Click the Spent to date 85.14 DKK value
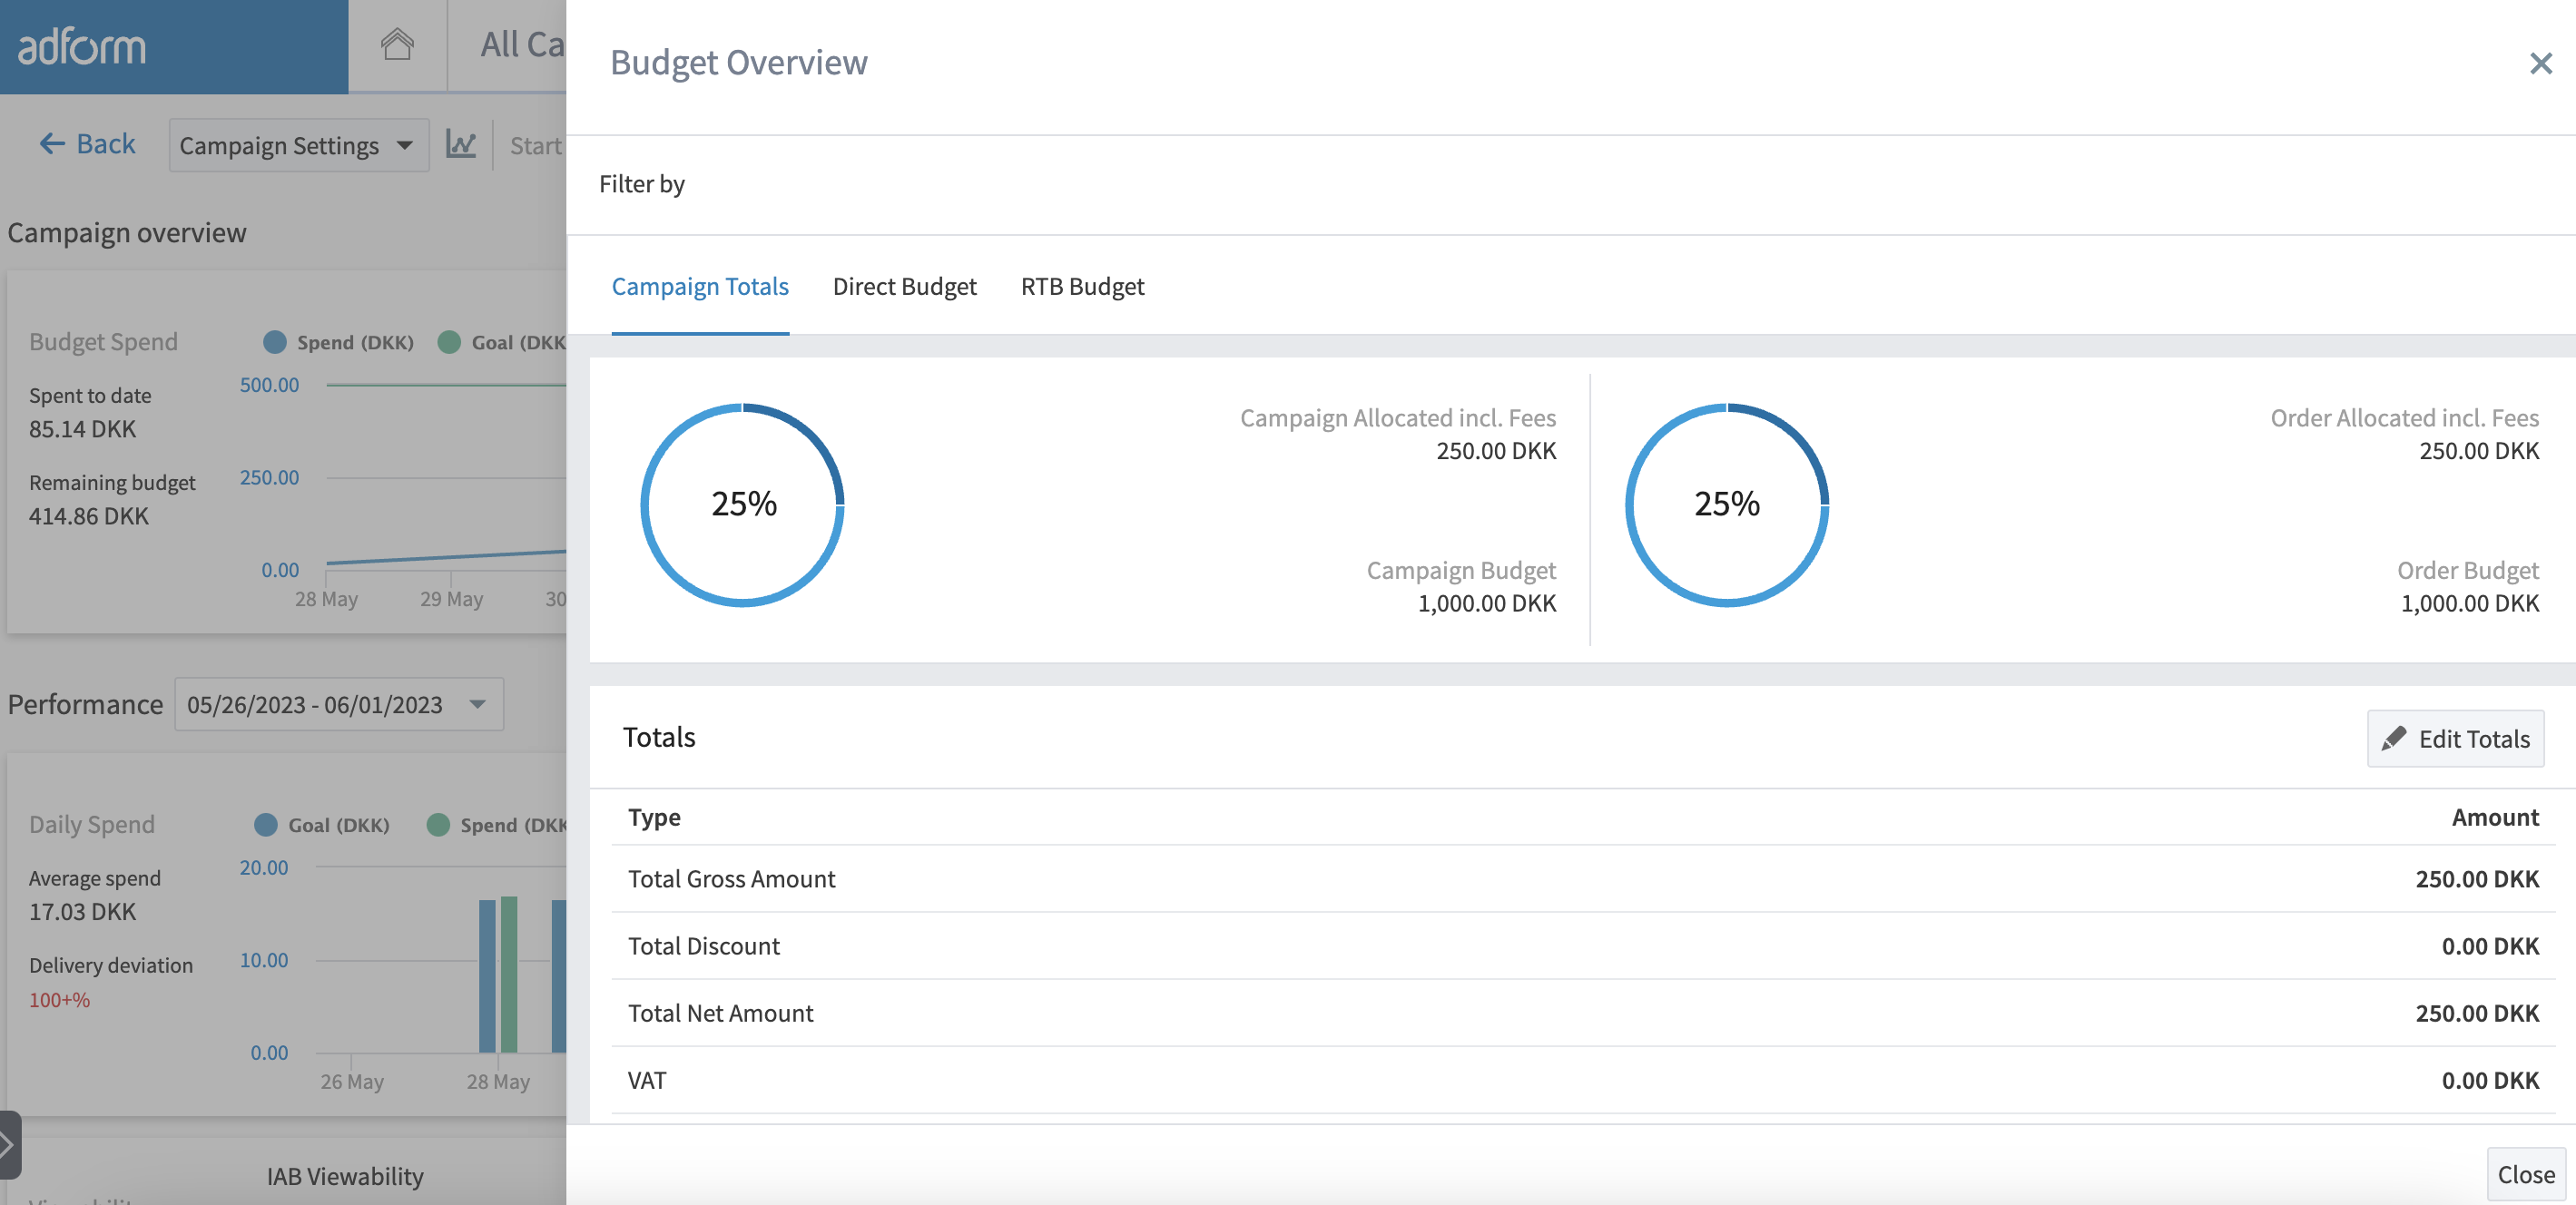The height and width of the screenshot is (1205, 2576). pyautogui.click(x=82, y=429)
